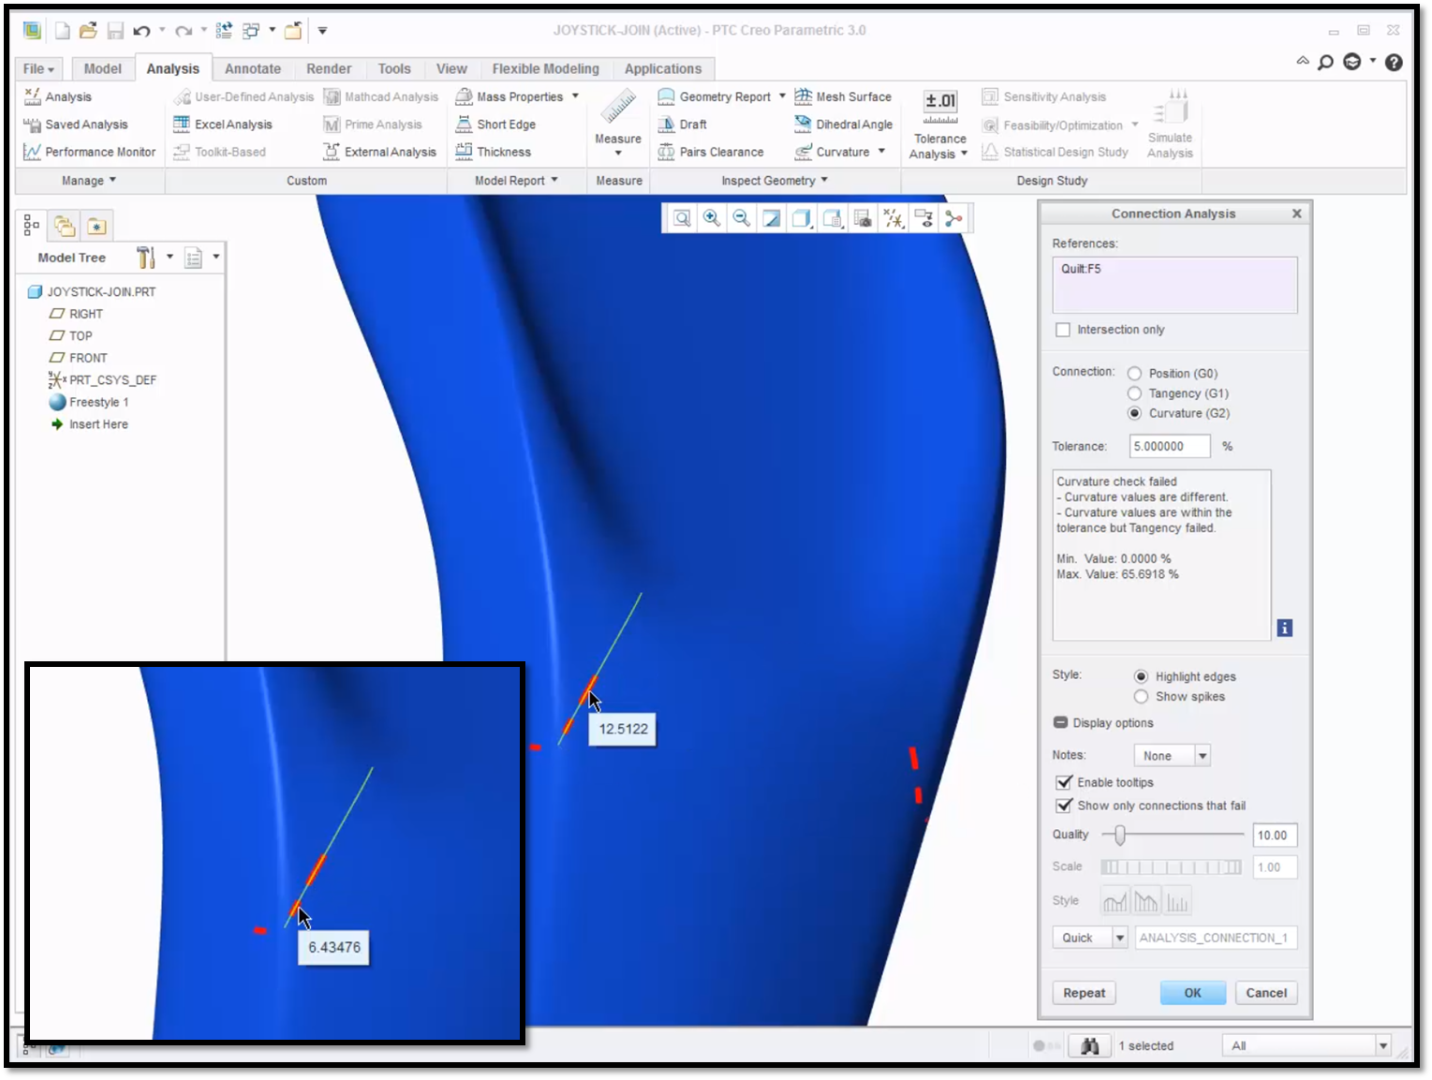
Task: Open the Search icon at top right
Action: click(1326, 62)
